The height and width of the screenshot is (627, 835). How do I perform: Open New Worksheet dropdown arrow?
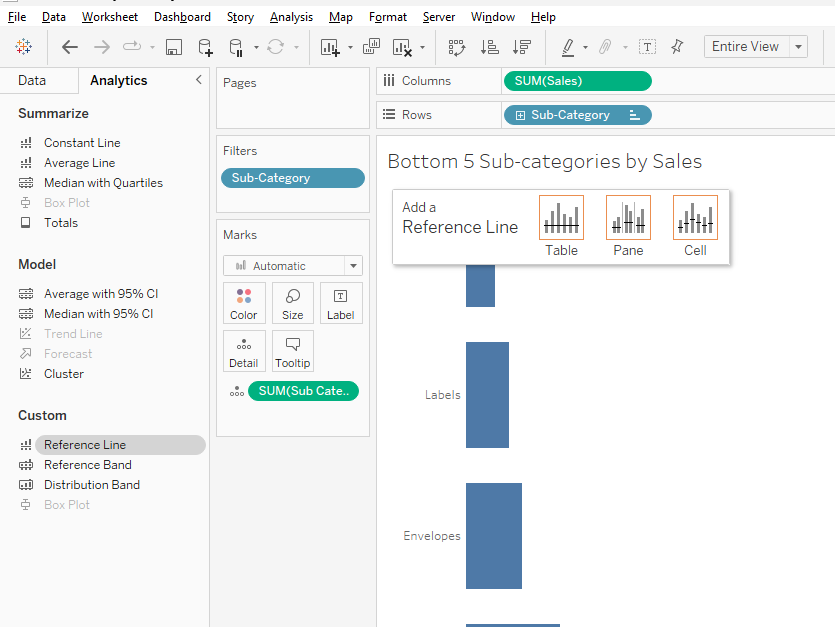[x=350, y=47]
